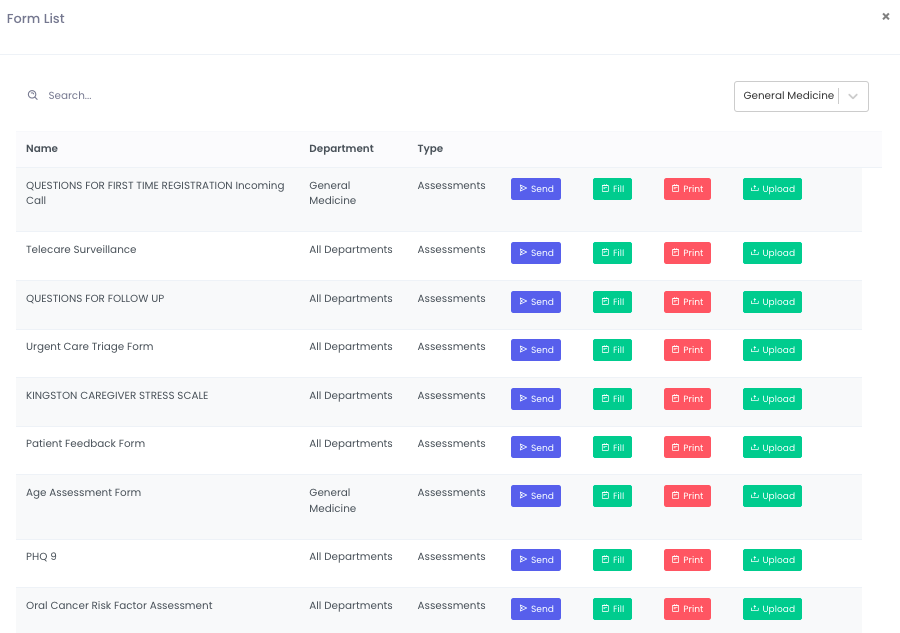Send the Oral Cancer Risk Factor Assessment
Image resolution: width=900 pixels, height=633 pixels.
pyautogui.click(x=536, y=609)
